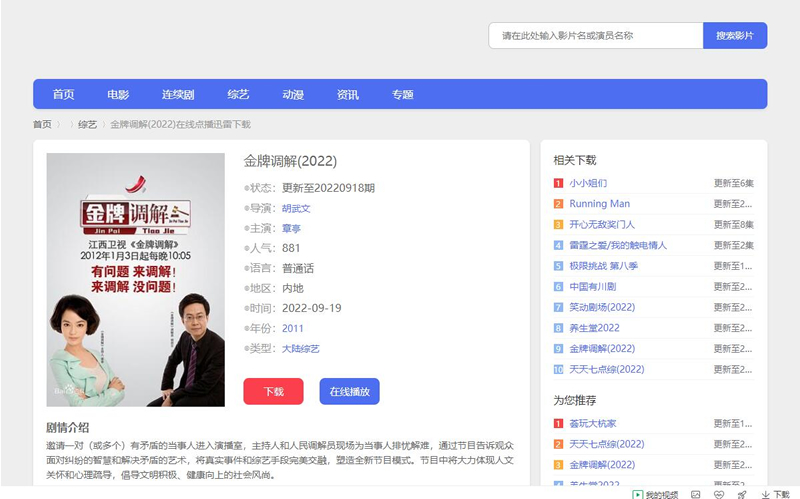Switch to the 动漫 section
800x499 pixels.
[x=293, y=95]
